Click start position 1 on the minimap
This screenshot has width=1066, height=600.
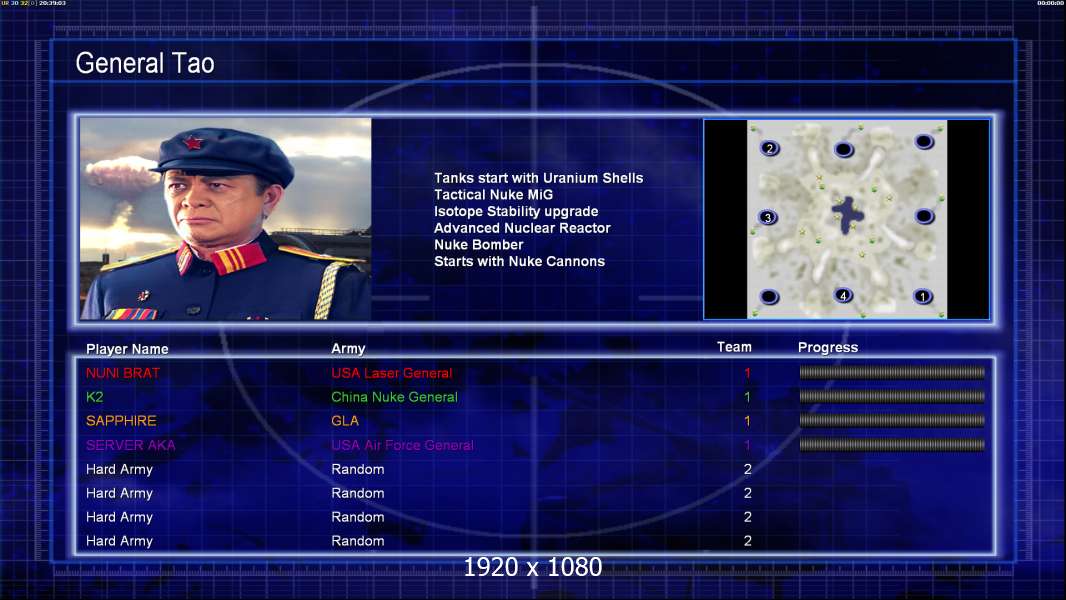[923, 296]
